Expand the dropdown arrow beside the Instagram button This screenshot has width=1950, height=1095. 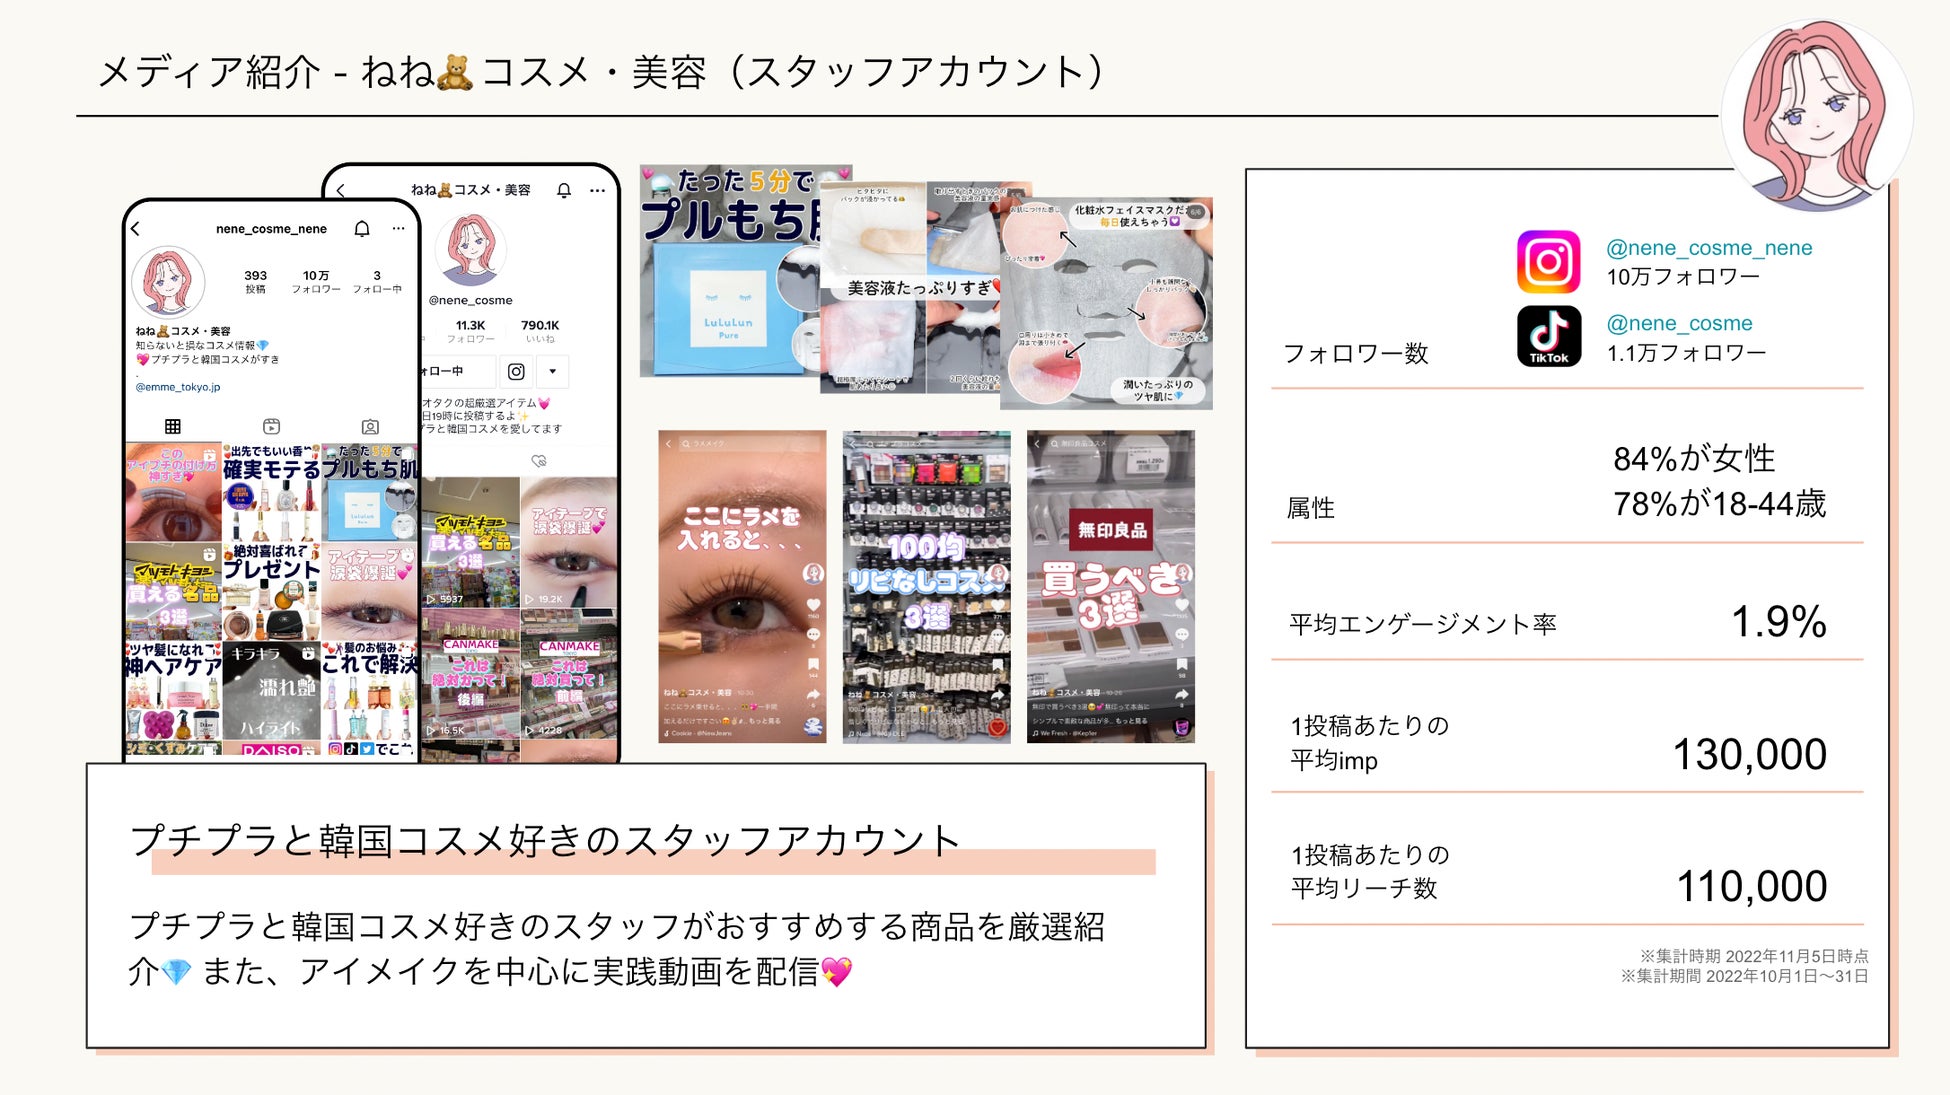[553, 372]
